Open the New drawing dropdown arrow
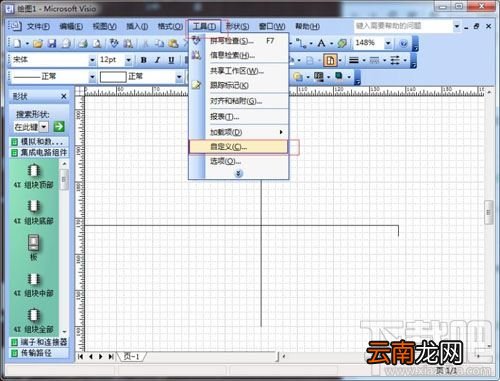The width and height of the screenshot is (500, 381). pos(27,44)
